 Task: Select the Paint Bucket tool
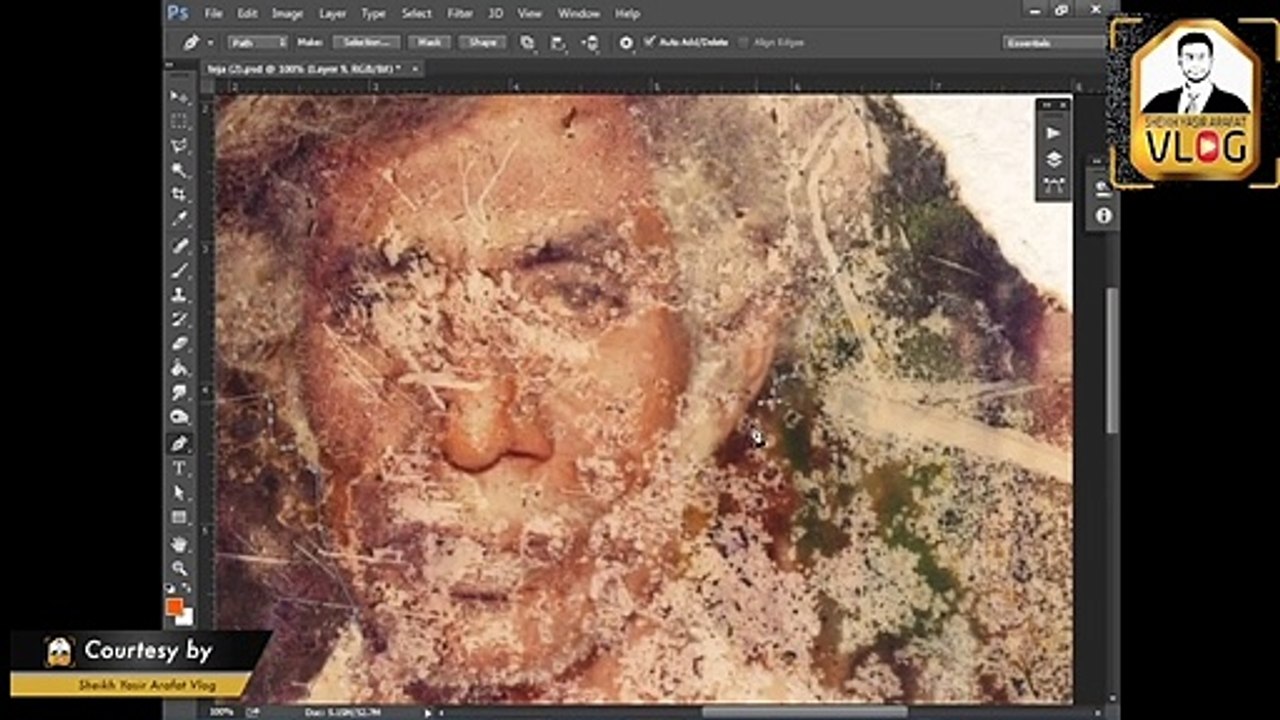tap(179, 368)
